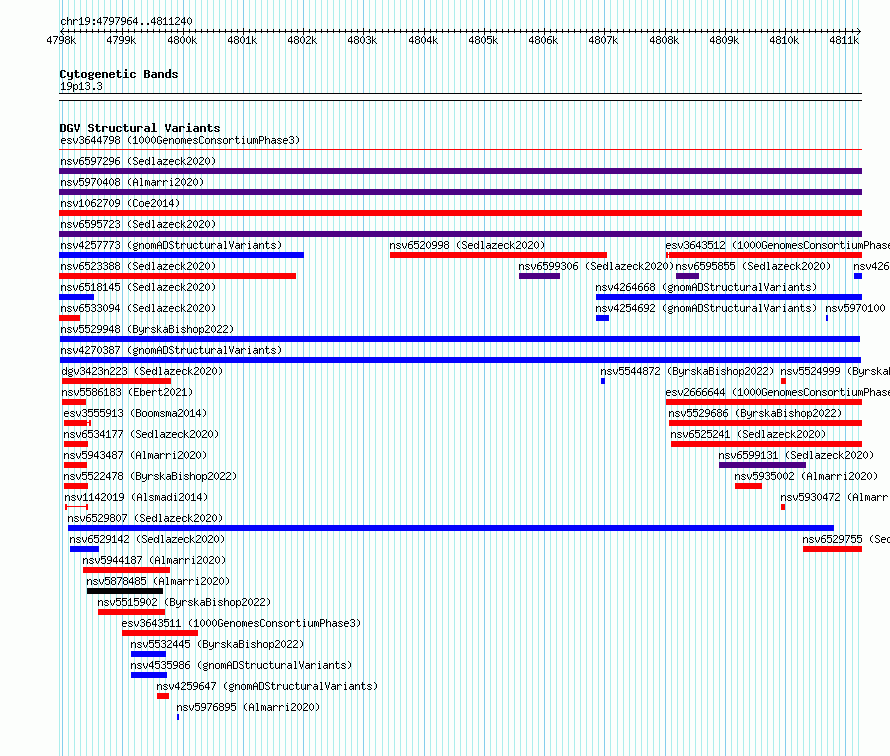Select the blue nsv4264668 variant bar
This screenshot has height=756, width=890.
[x=729, y=297]
